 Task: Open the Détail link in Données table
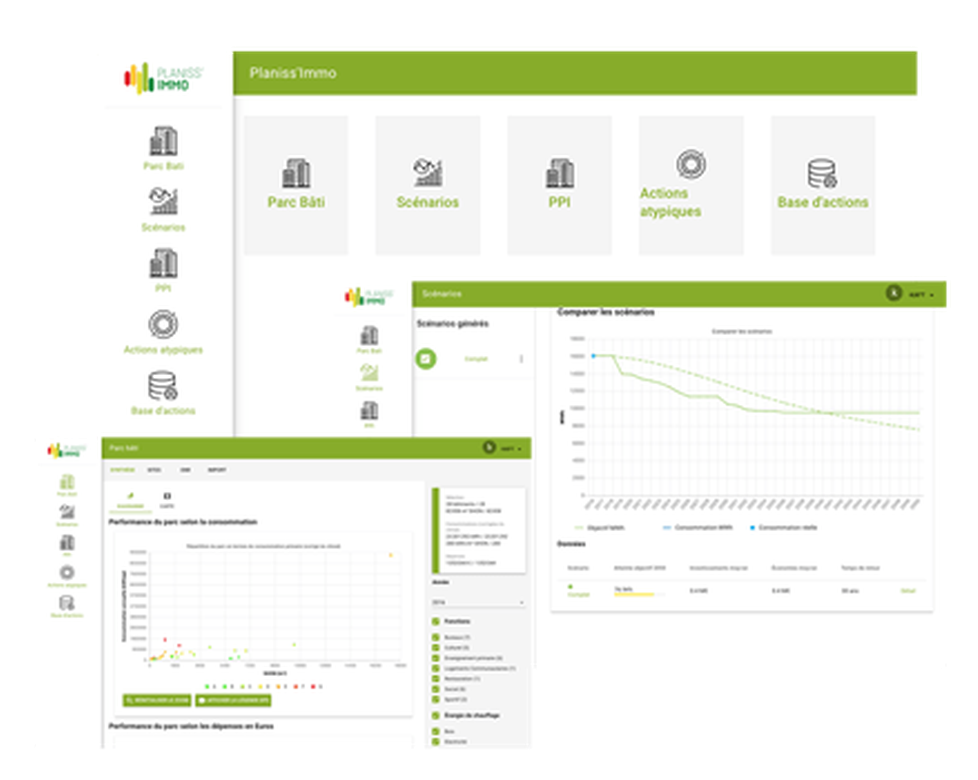click(908, 590)
